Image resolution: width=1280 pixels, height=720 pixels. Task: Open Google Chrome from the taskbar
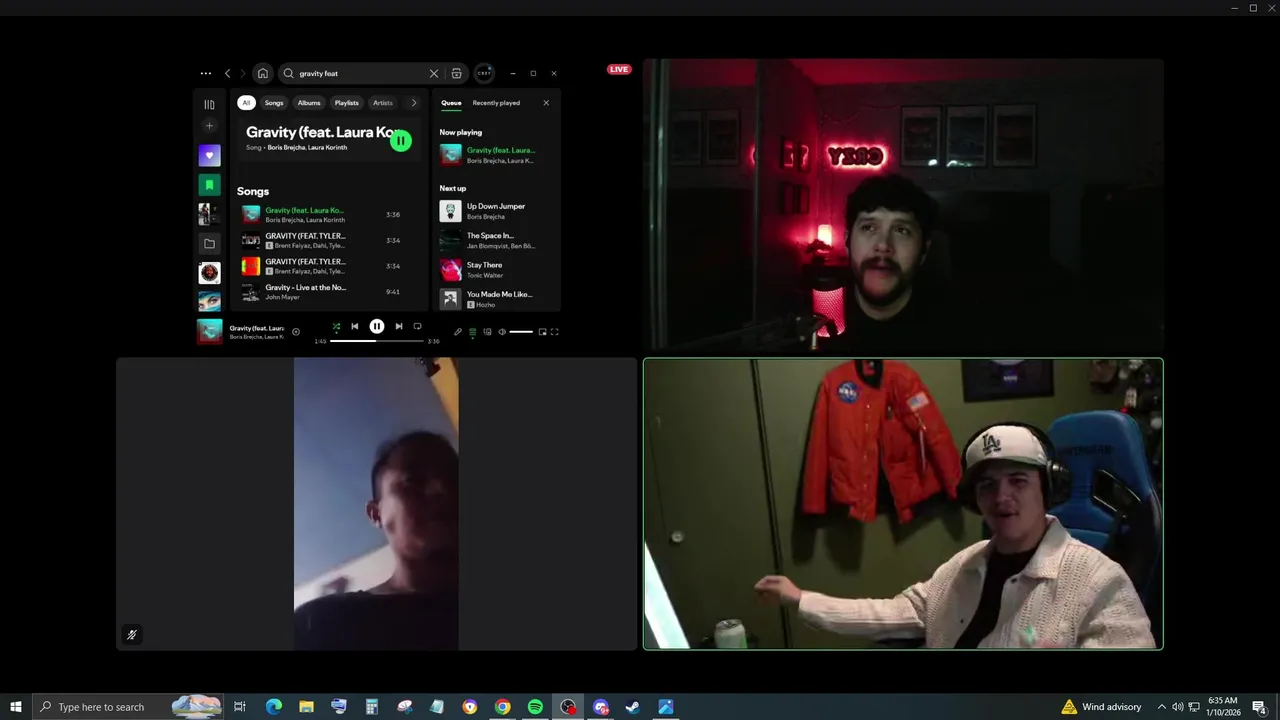tap(502, 707)
